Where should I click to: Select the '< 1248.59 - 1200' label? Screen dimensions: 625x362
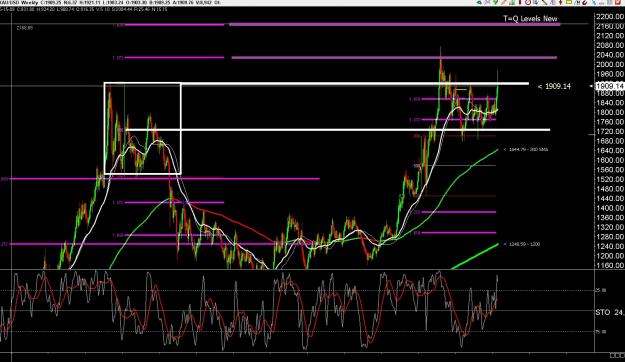pos(522,244)
